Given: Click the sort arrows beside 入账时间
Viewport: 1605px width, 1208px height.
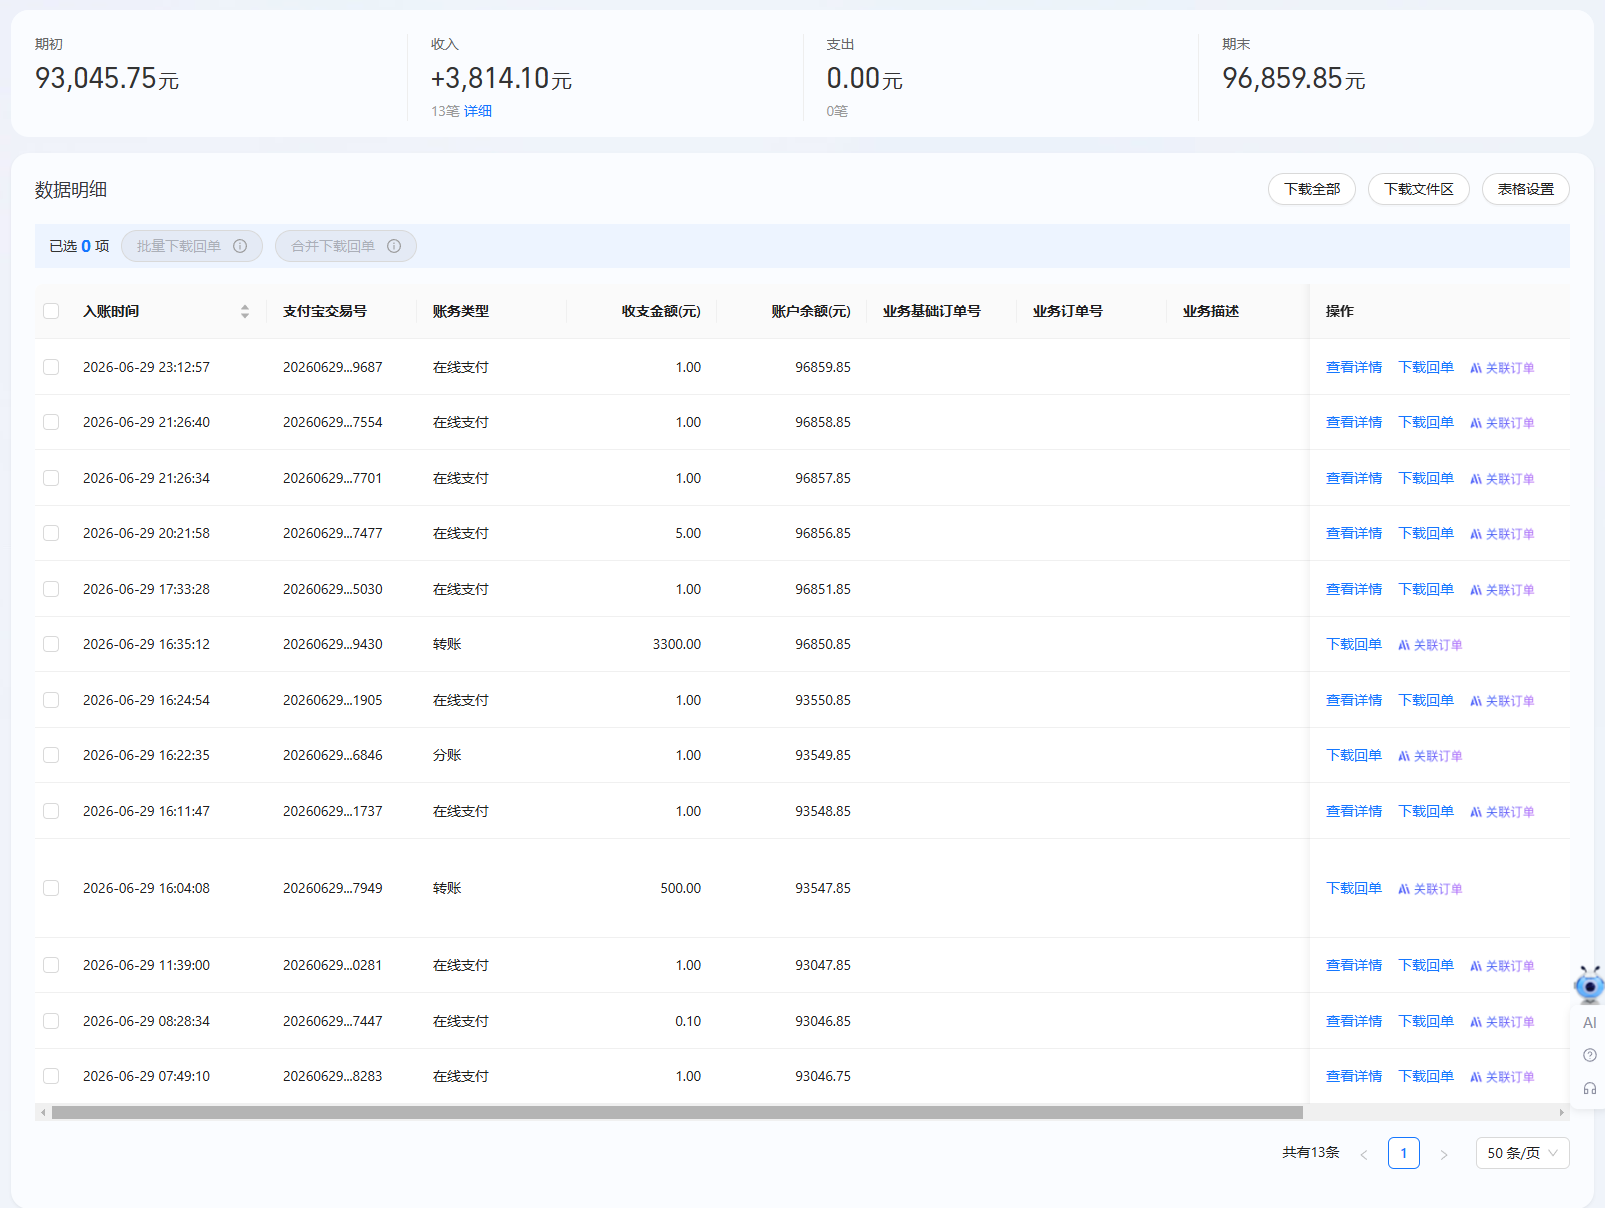Looking at the screenshot, I should point(245,311).
